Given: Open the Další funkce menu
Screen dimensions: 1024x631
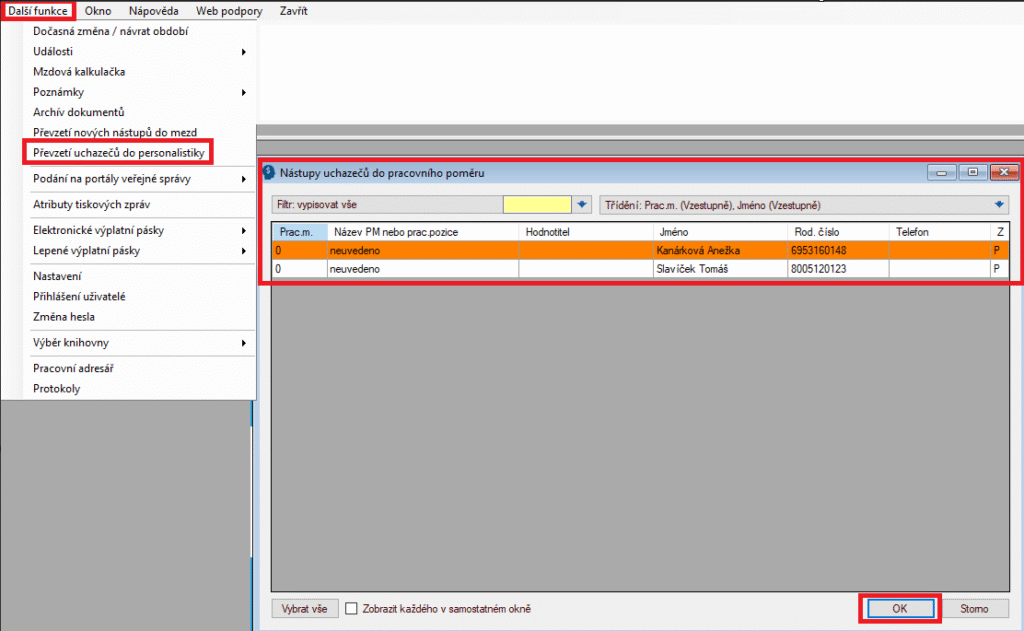Looking at the screenshot, I should pyautogui.click(x=38, y=11).
